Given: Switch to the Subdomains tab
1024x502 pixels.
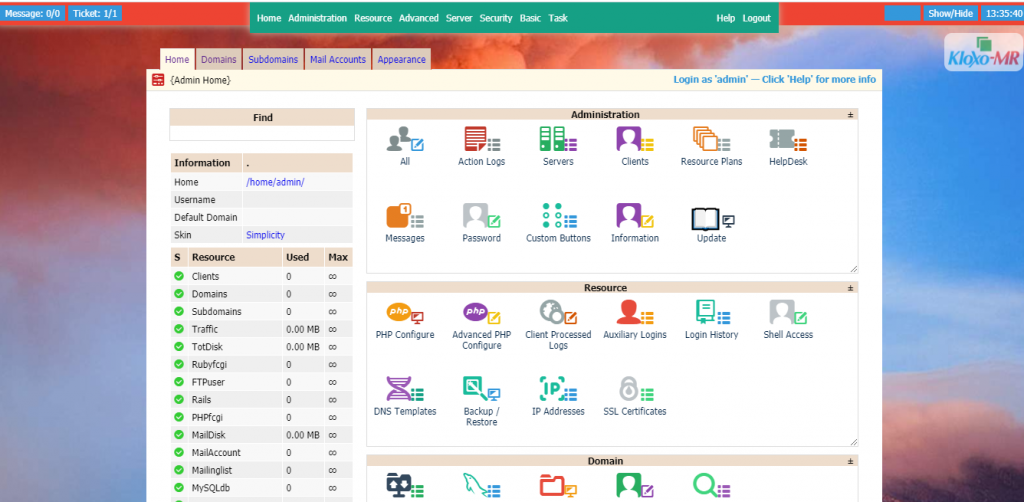Looking at the screenshot, I should pos(273,59).
